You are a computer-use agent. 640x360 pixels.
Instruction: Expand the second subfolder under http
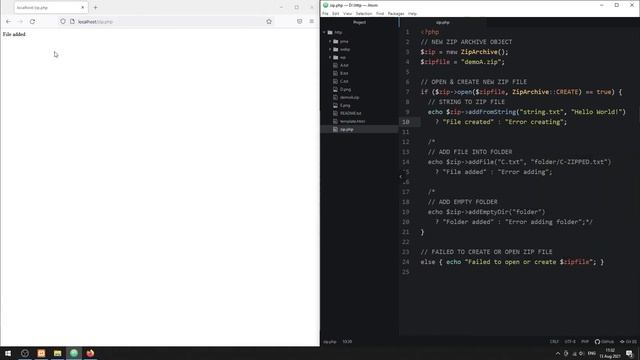[330, 49]
